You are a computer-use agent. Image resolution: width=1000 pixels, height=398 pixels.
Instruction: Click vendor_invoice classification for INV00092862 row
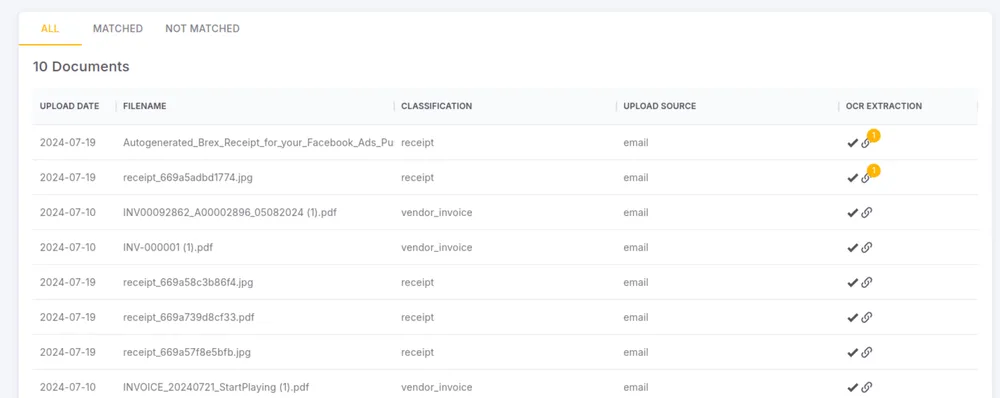[x=437, y=213]
